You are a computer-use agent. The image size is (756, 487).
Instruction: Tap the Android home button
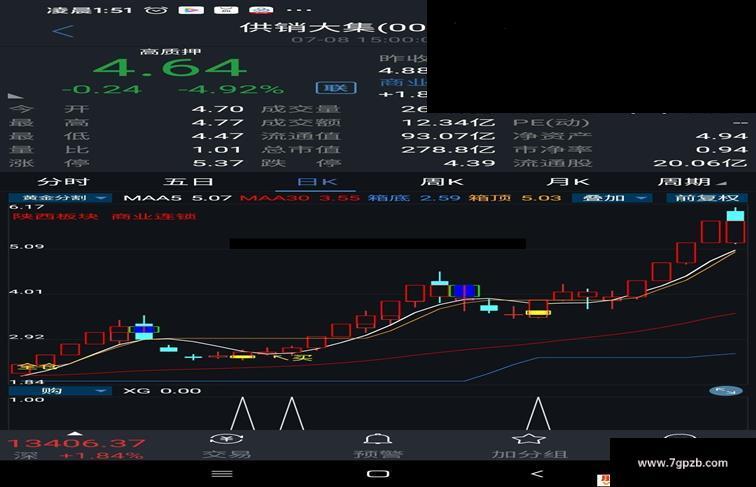click(378, 474)
